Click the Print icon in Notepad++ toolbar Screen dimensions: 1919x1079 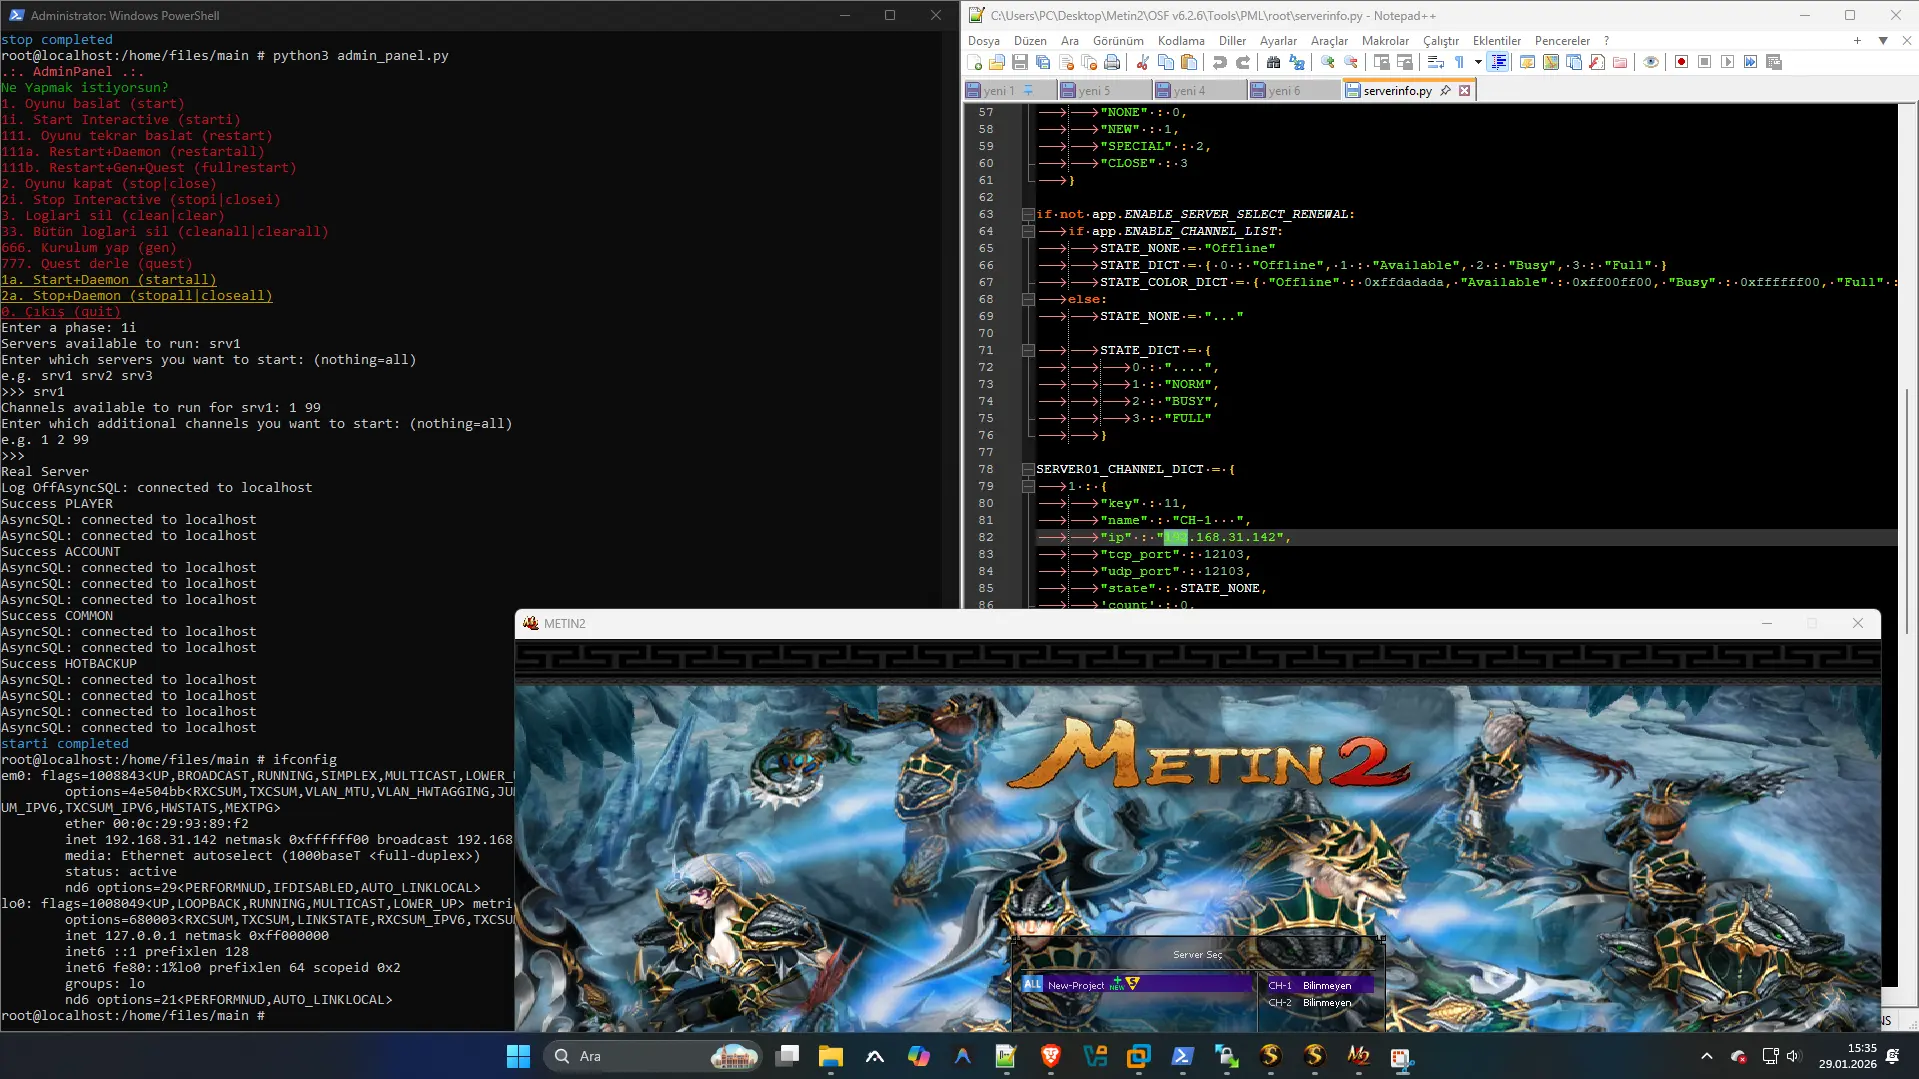click(1112, 62)
